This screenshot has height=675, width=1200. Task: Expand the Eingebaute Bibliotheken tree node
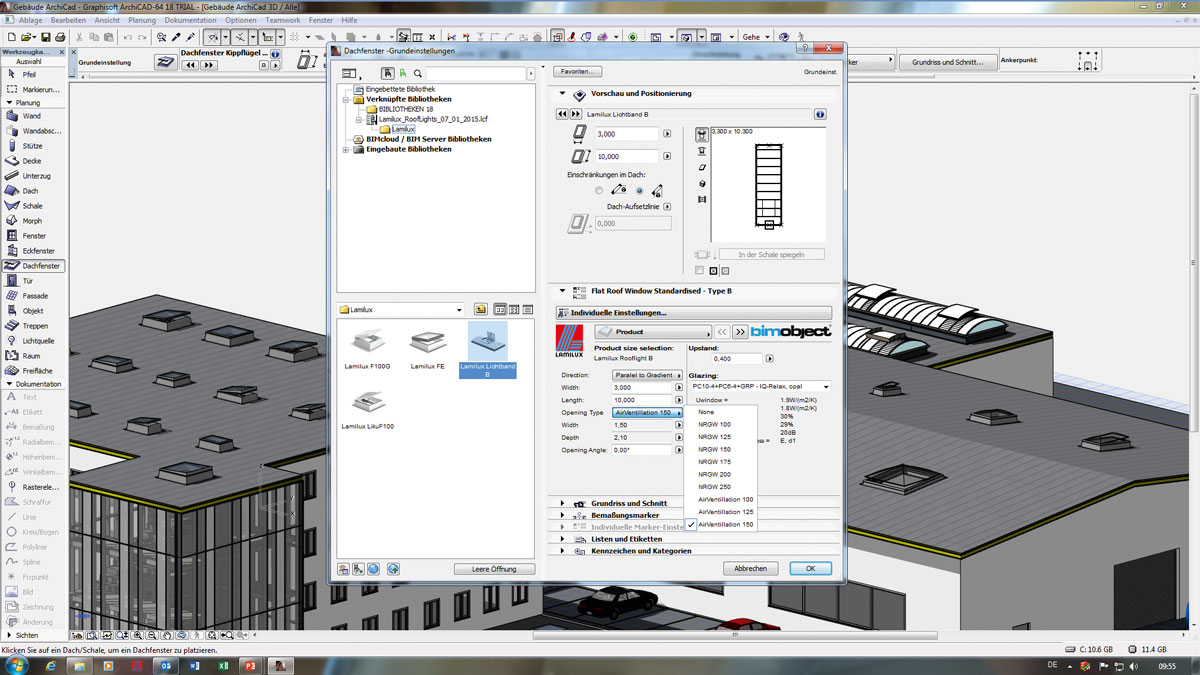click(x=346, y=149)
